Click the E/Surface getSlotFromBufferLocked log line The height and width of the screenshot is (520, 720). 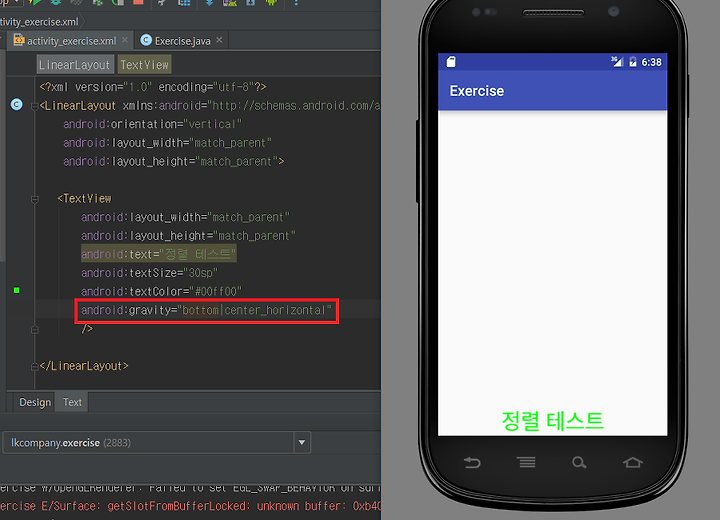190,506
